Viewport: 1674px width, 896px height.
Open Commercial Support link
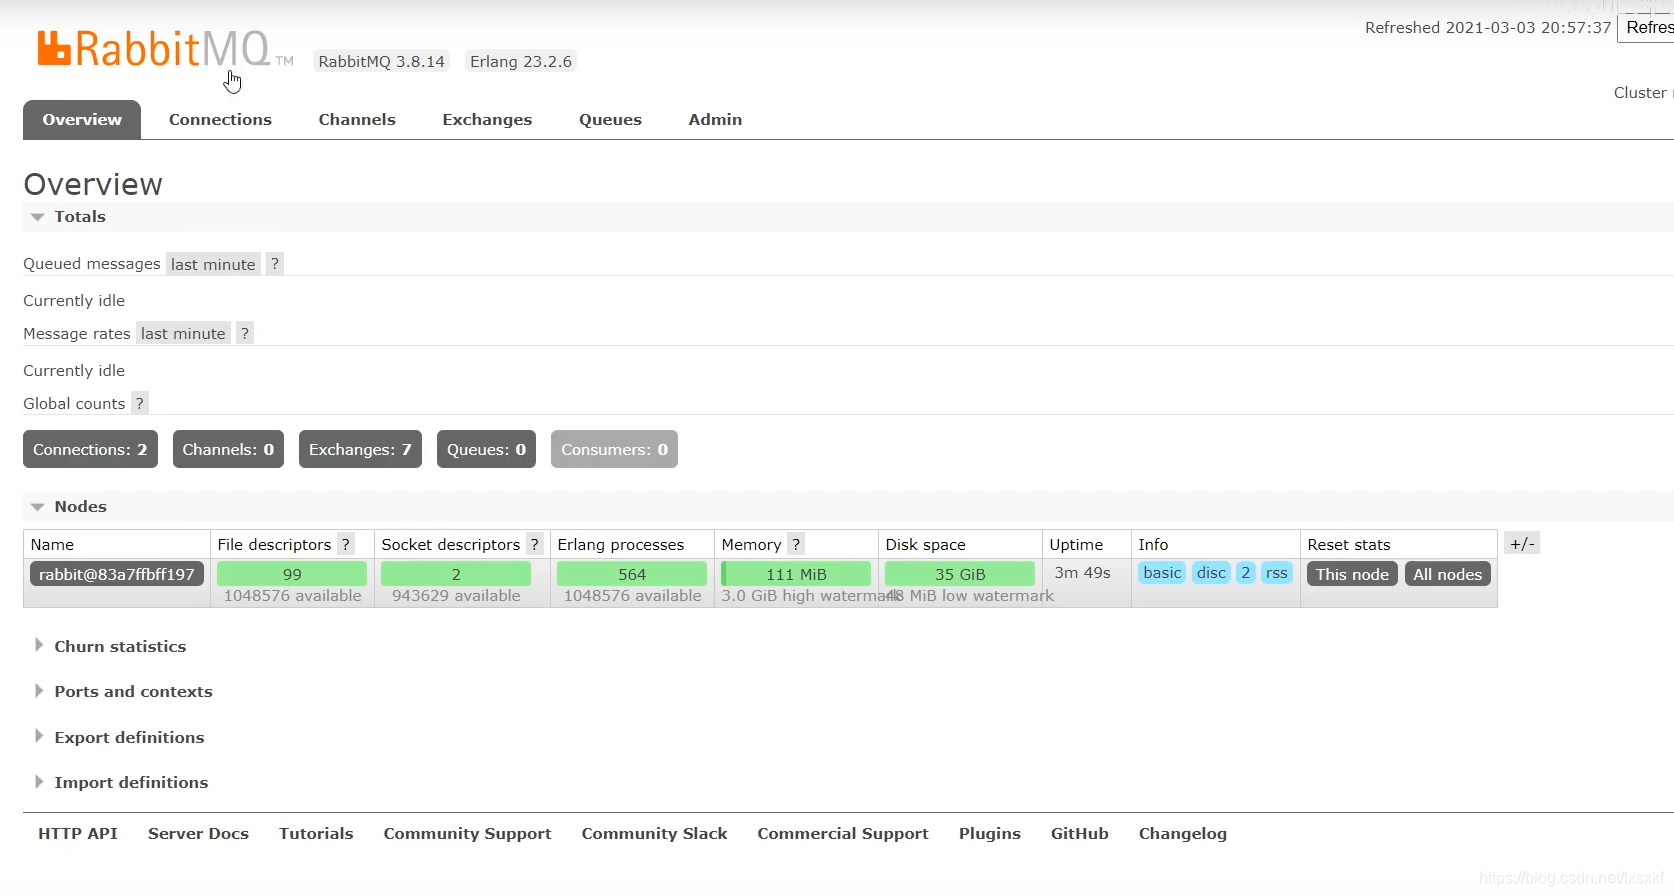(x=843, y=834)
